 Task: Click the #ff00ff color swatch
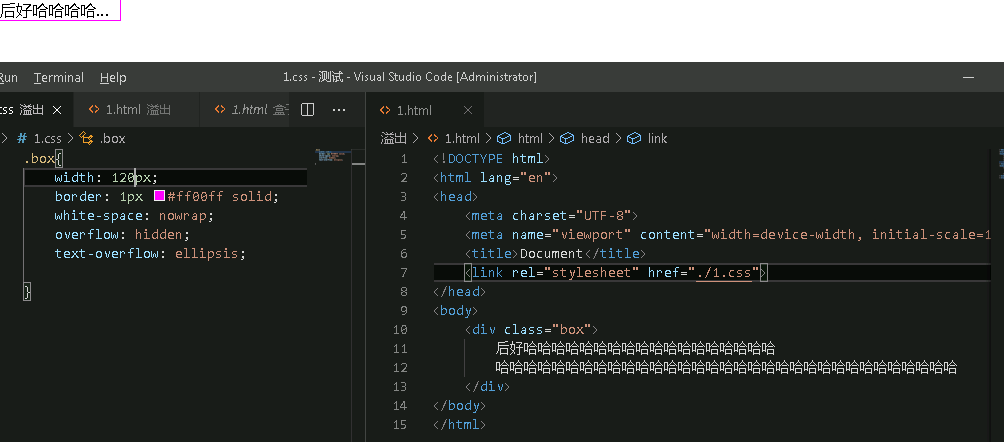tap(159, 196)
